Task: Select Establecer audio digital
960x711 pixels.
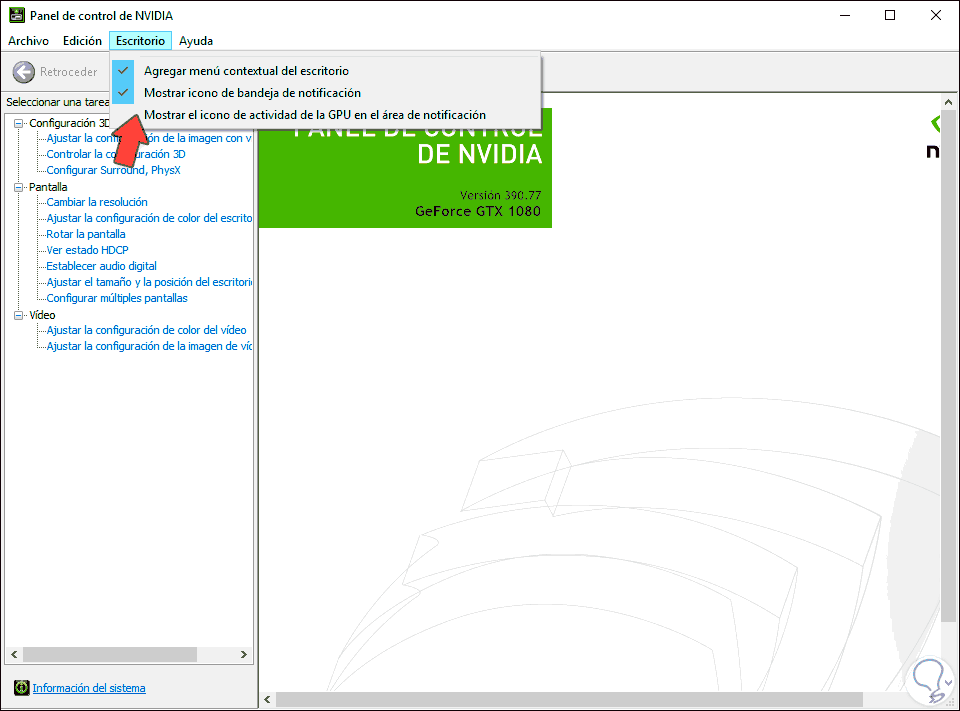Action: point(102,266)
